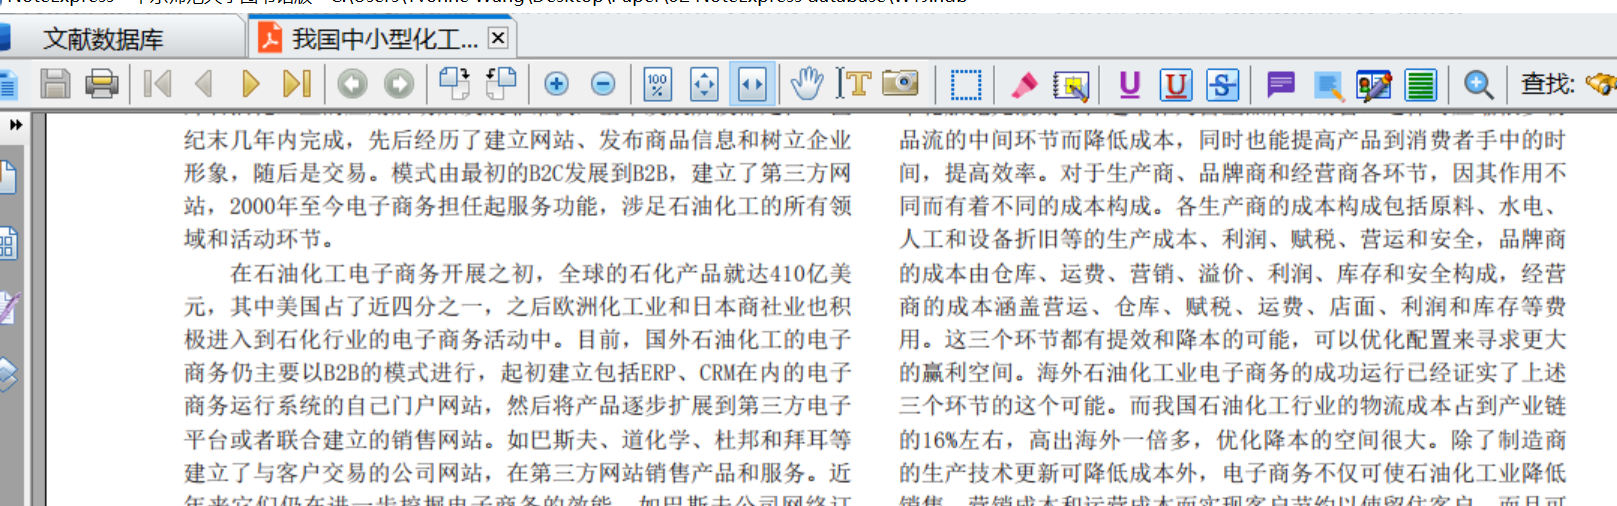Viewport: 1617px width, 506px height.
Task: Zoom in with the blue plus icon
Action: 557,84
